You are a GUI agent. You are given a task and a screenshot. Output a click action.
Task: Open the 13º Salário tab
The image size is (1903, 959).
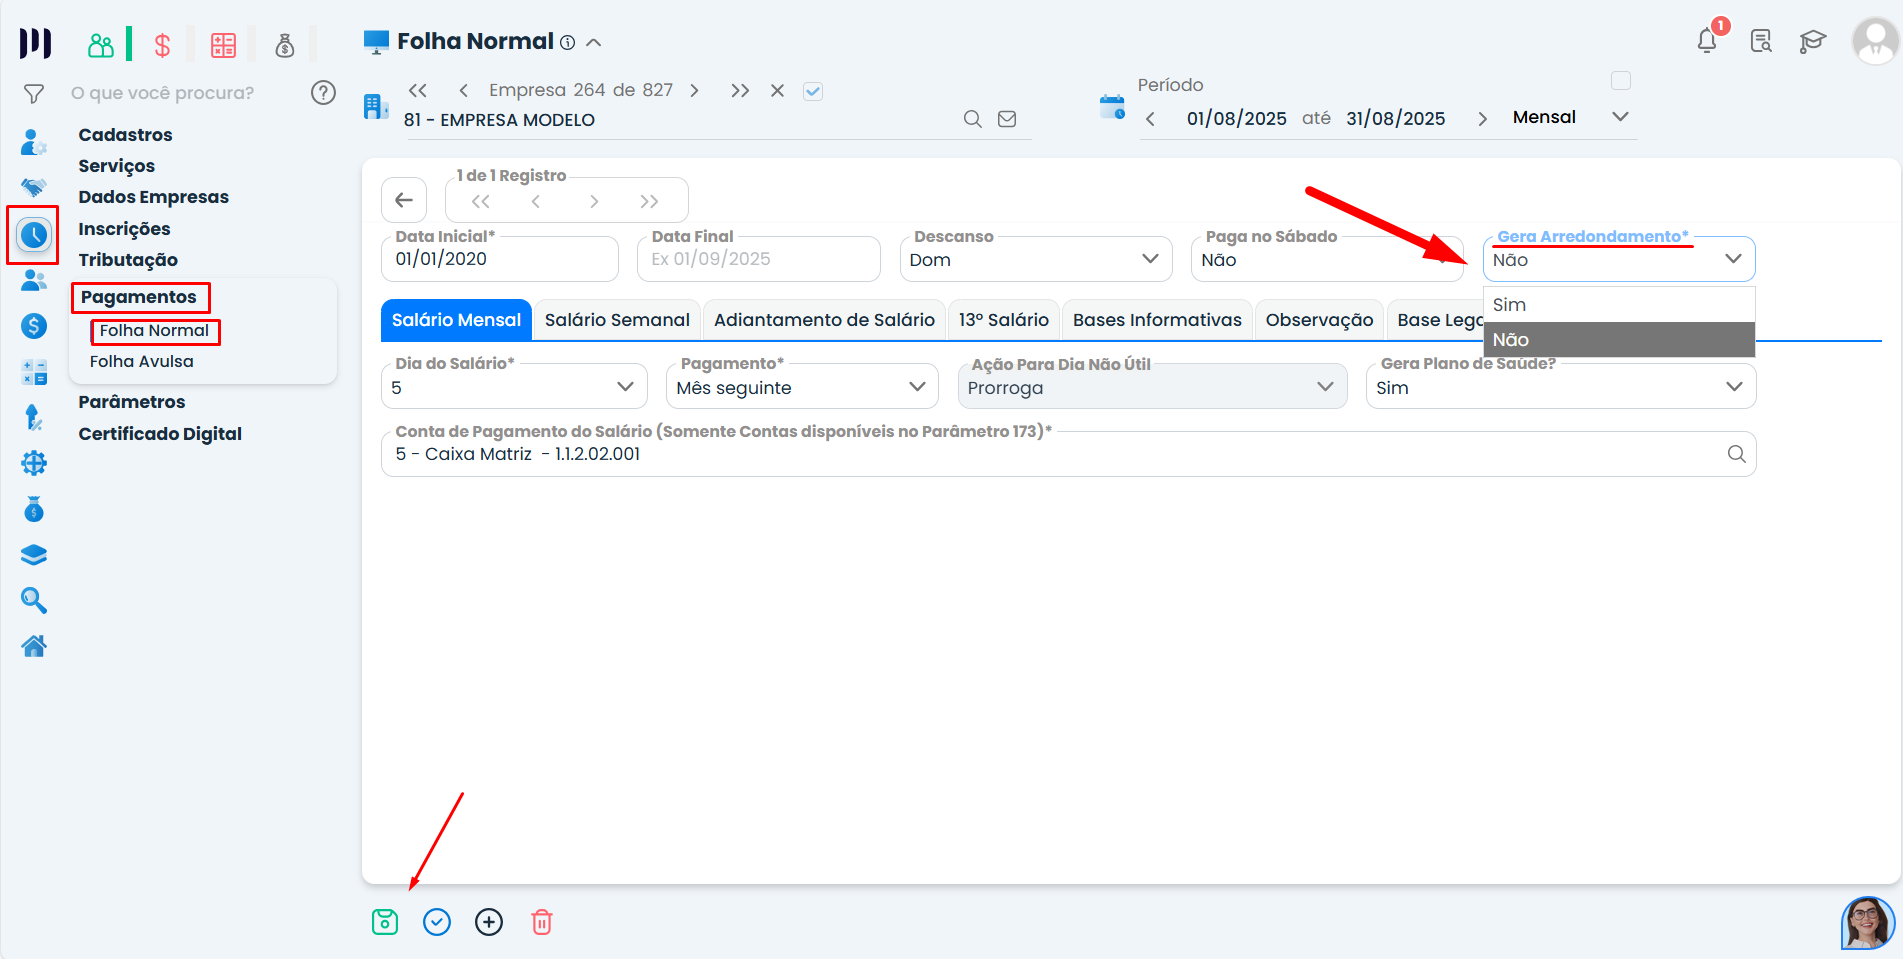pos(1003,320)
